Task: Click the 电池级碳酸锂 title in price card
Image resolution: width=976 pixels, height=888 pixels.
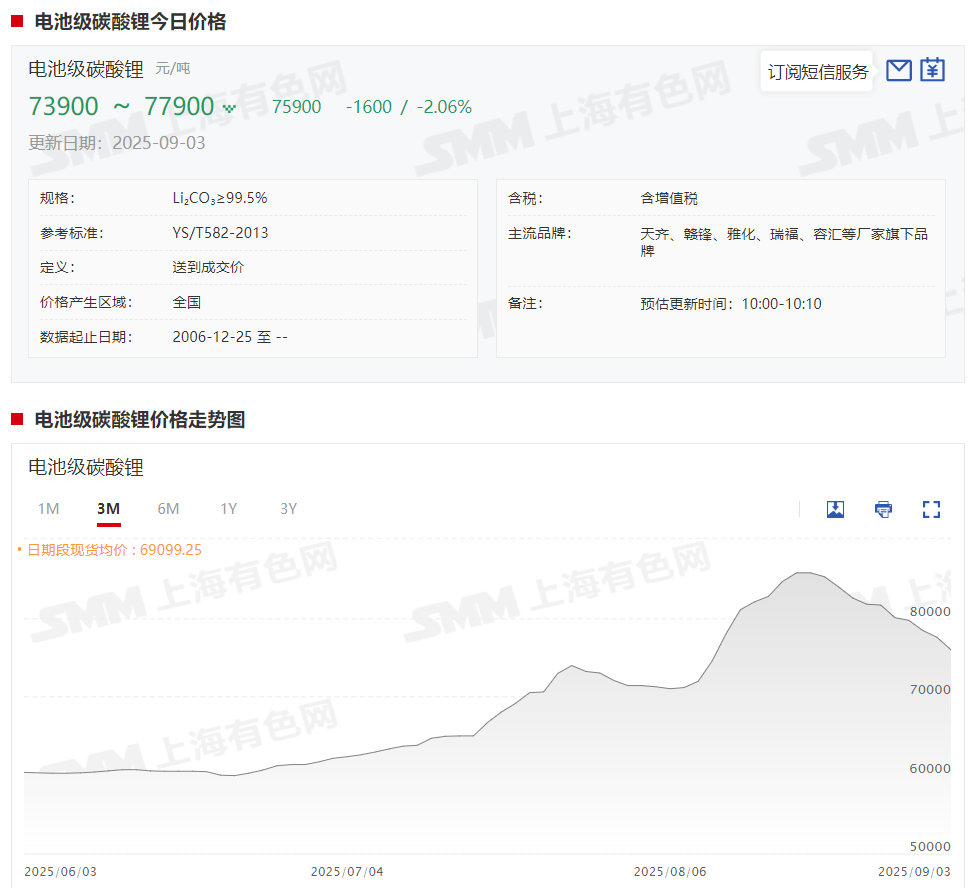Action: click(x=86, y=69)
